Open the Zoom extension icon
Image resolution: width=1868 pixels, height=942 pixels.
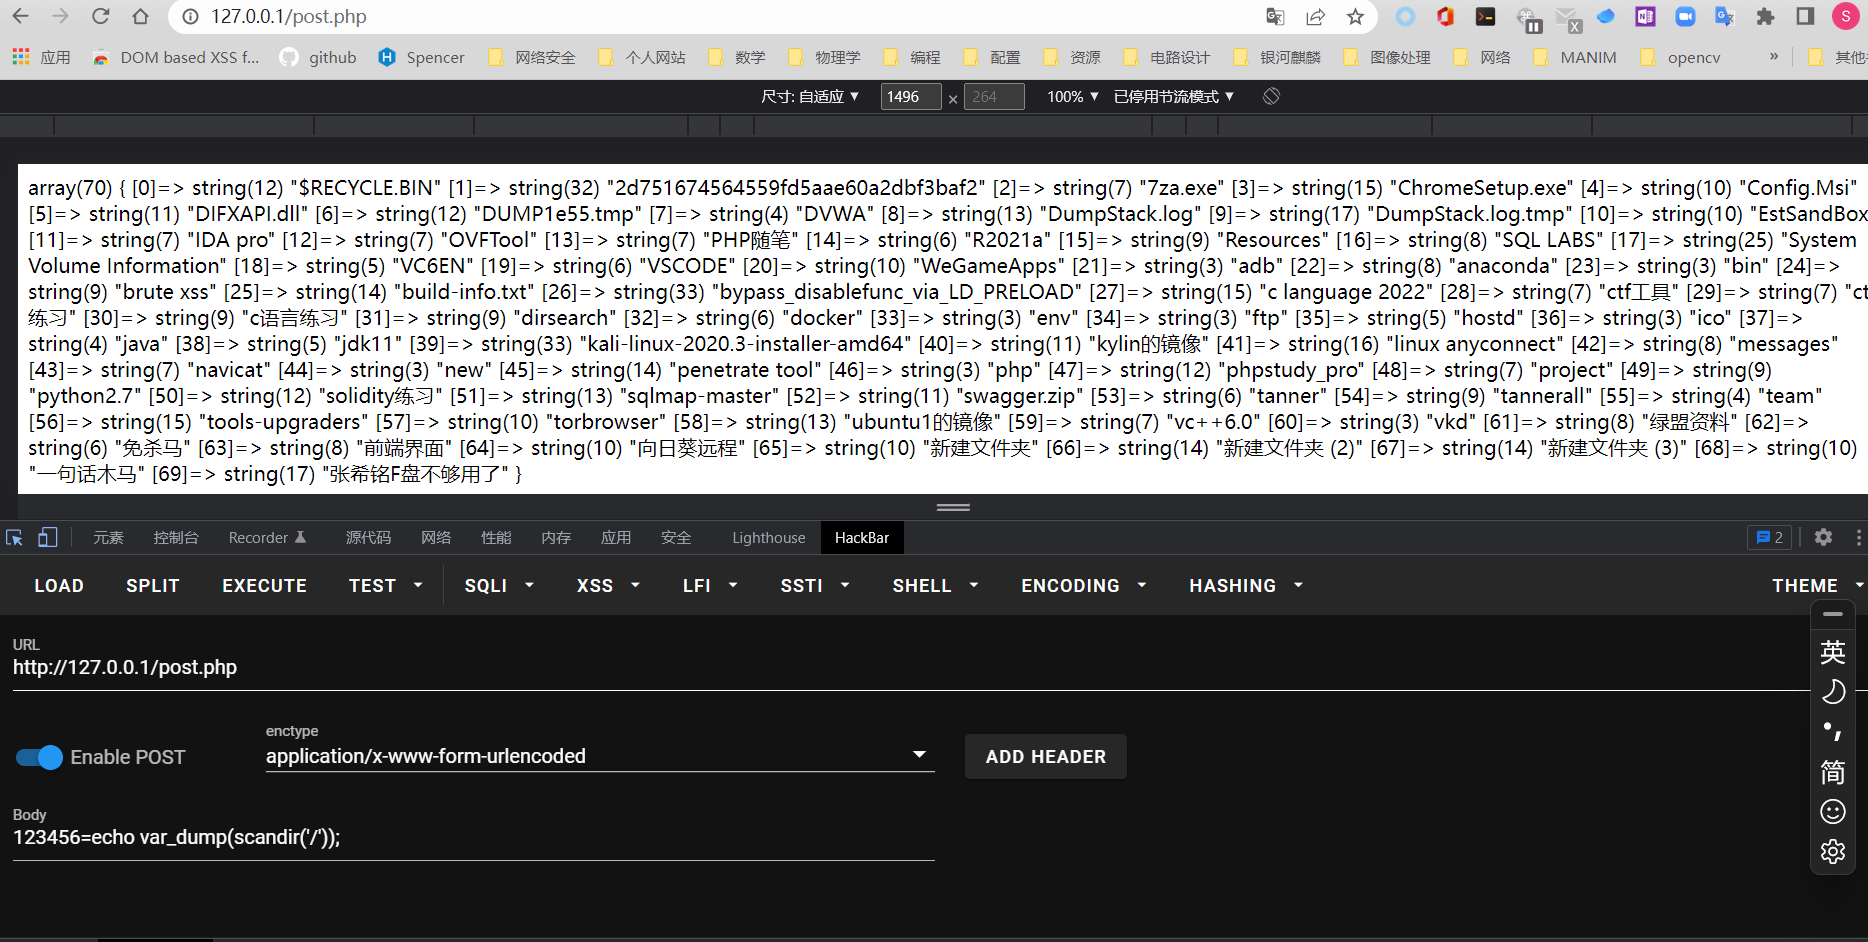pos(1685,16)
